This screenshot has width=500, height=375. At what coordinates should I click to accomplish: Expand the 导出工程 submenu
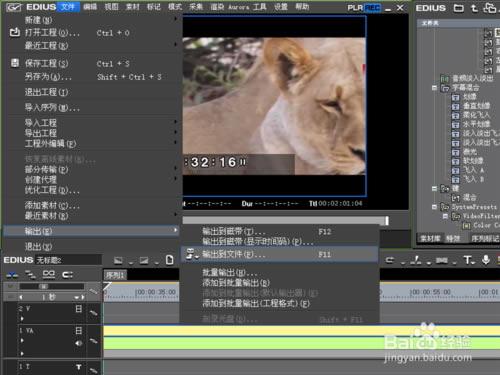(x=175, y=132)
